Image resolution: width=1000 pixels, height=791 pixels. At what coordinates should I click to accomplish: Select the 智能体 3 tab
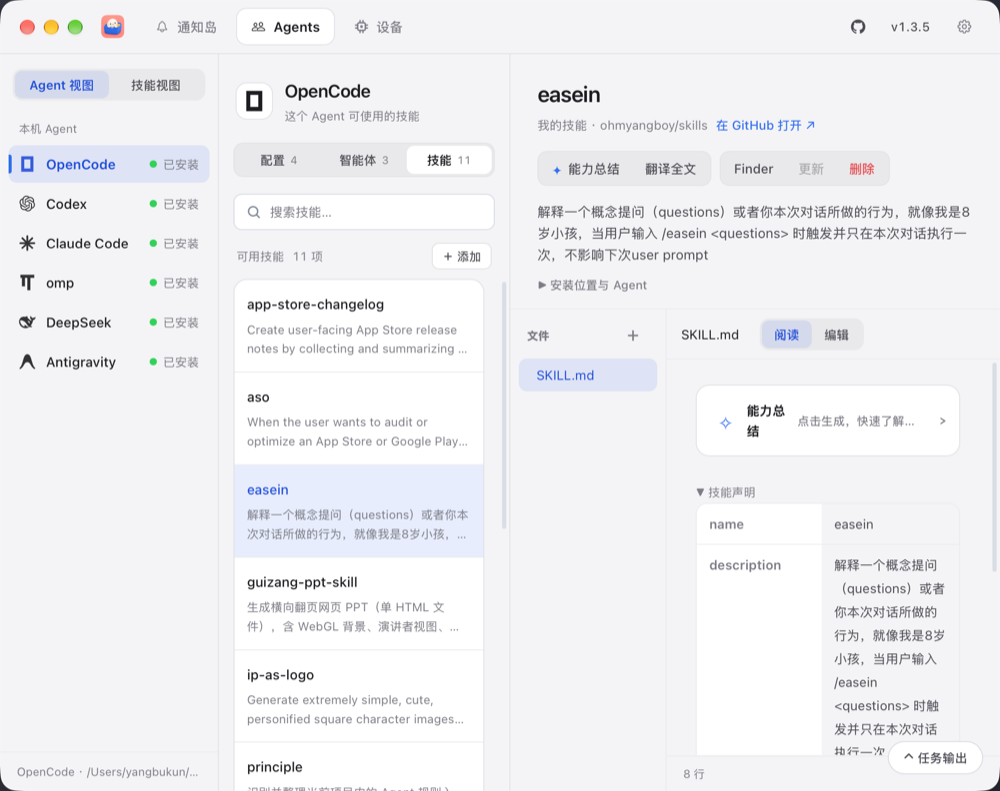[x=364, y=160]
